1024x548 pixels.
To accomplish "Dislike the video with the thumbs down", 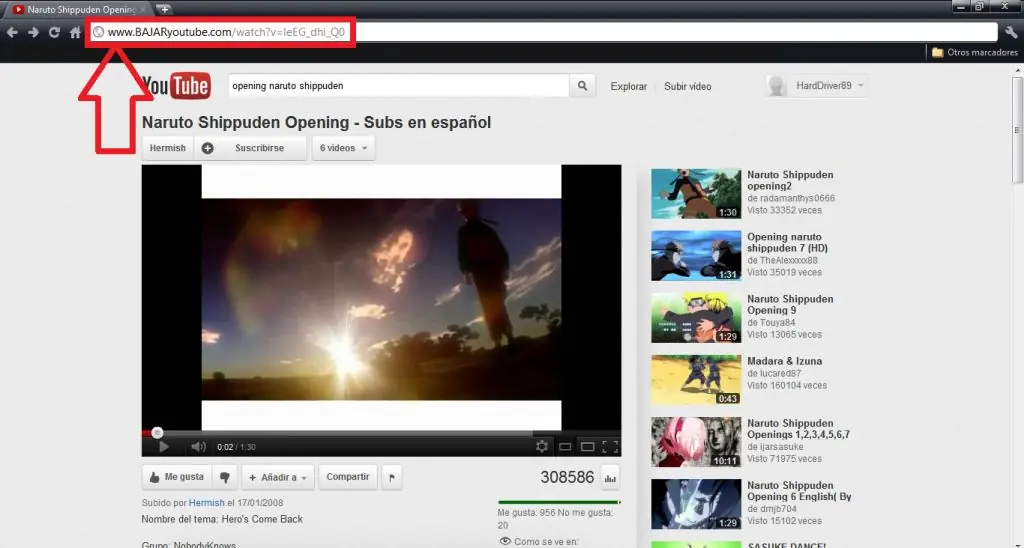I will 225,477.
